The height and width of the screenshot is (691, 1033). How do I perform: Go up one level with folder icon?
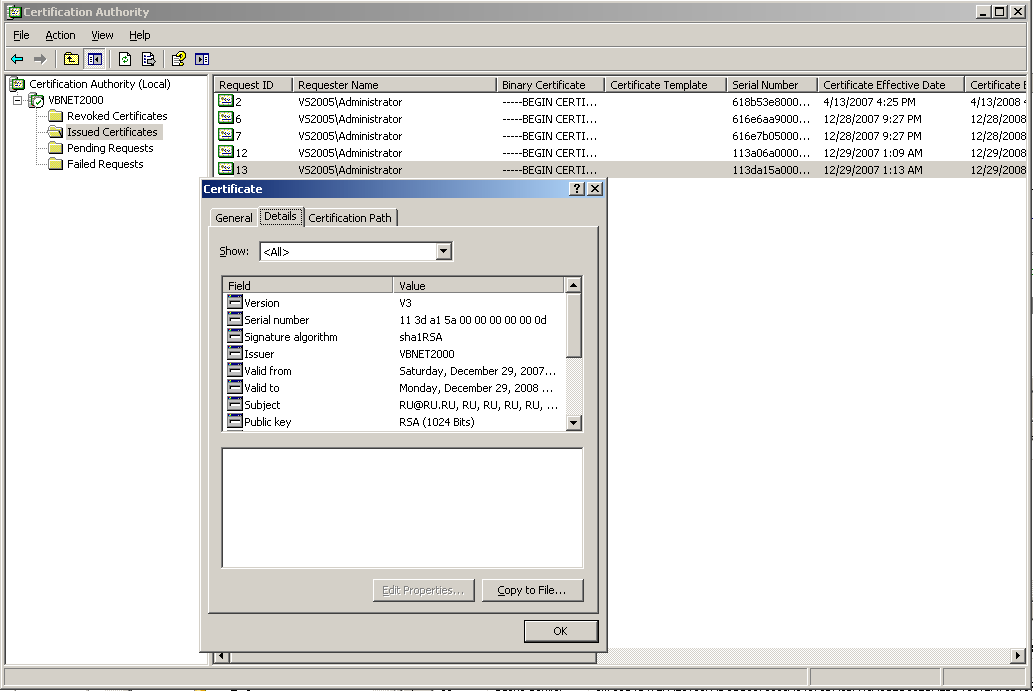[71, 59]
